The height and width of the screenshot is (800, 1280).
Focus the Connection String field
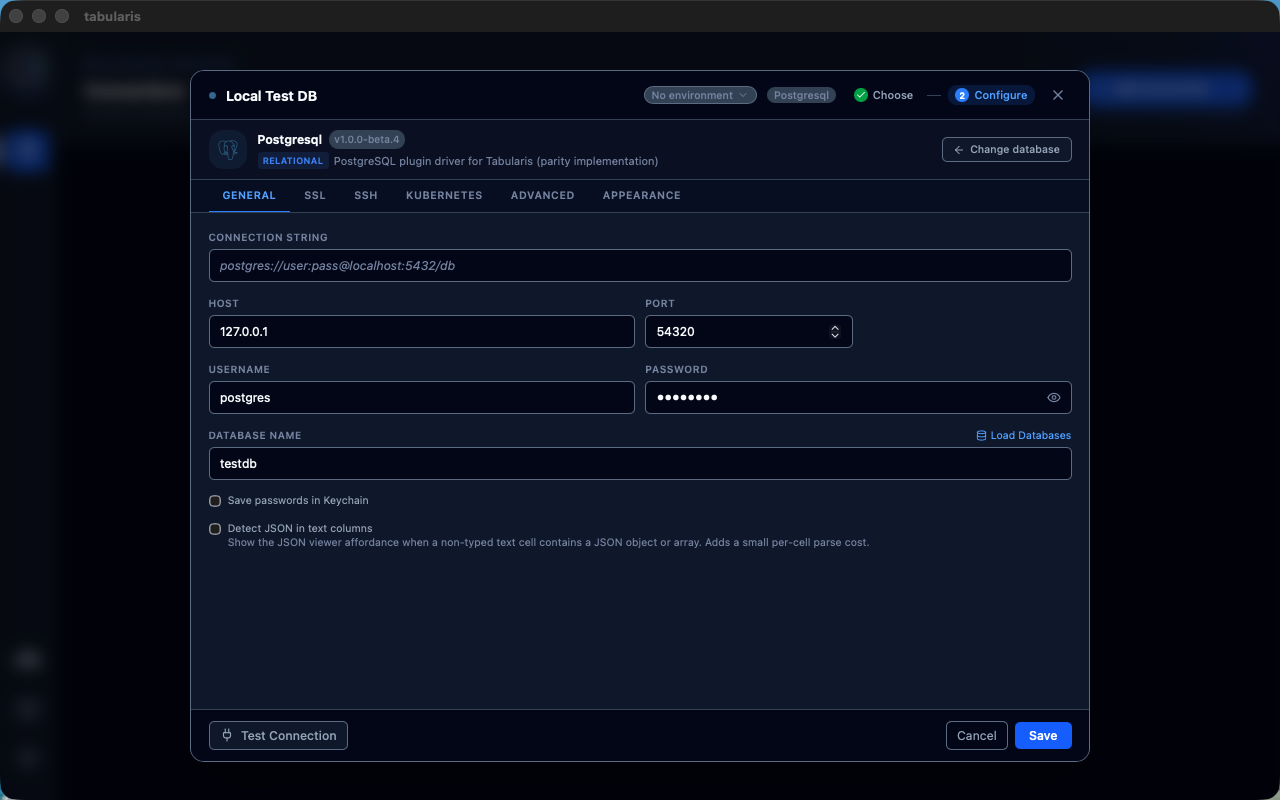pyautogui.click(x=640, y=266)
